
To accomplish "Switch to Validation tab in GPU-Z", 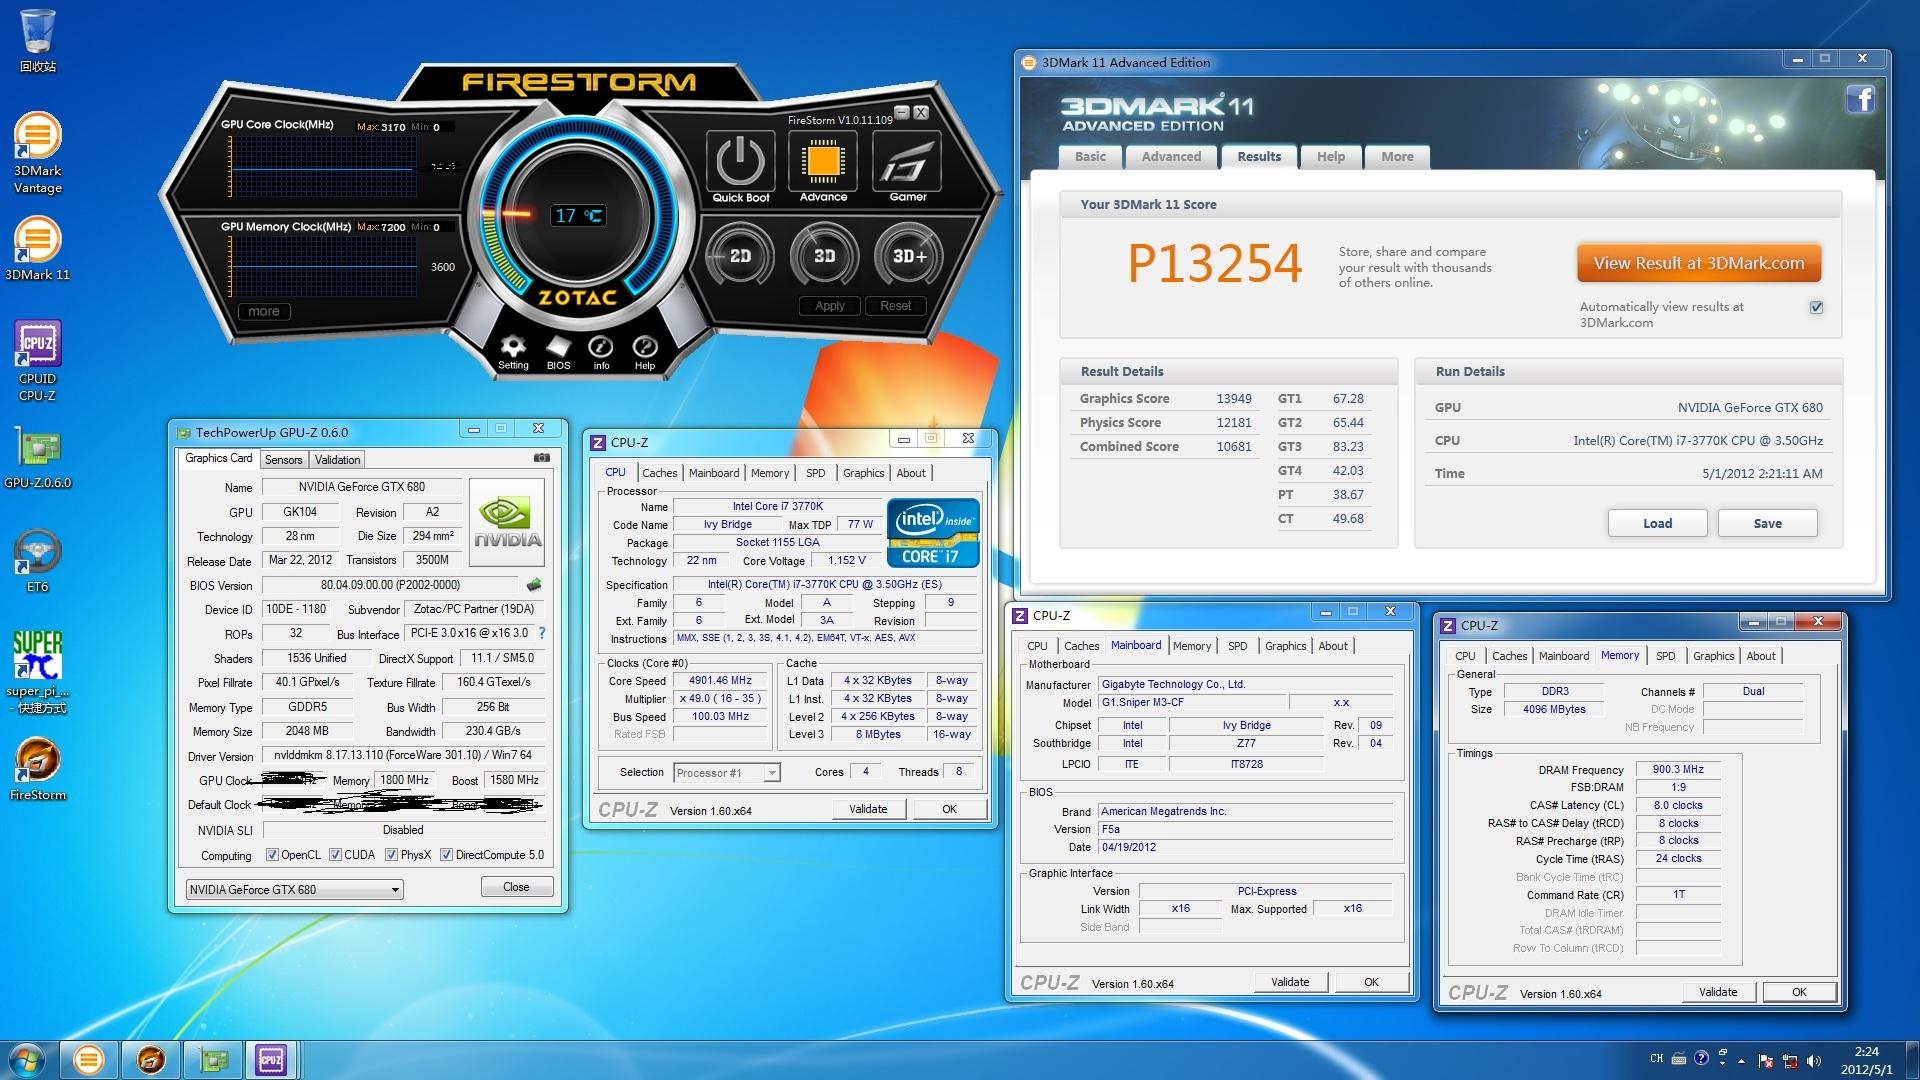I will pos(337,460).
